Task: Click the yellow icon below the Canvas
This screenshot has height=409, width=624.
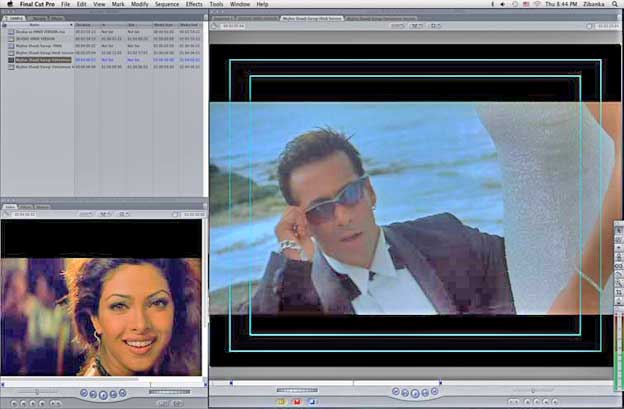Action: coord(282,402)
